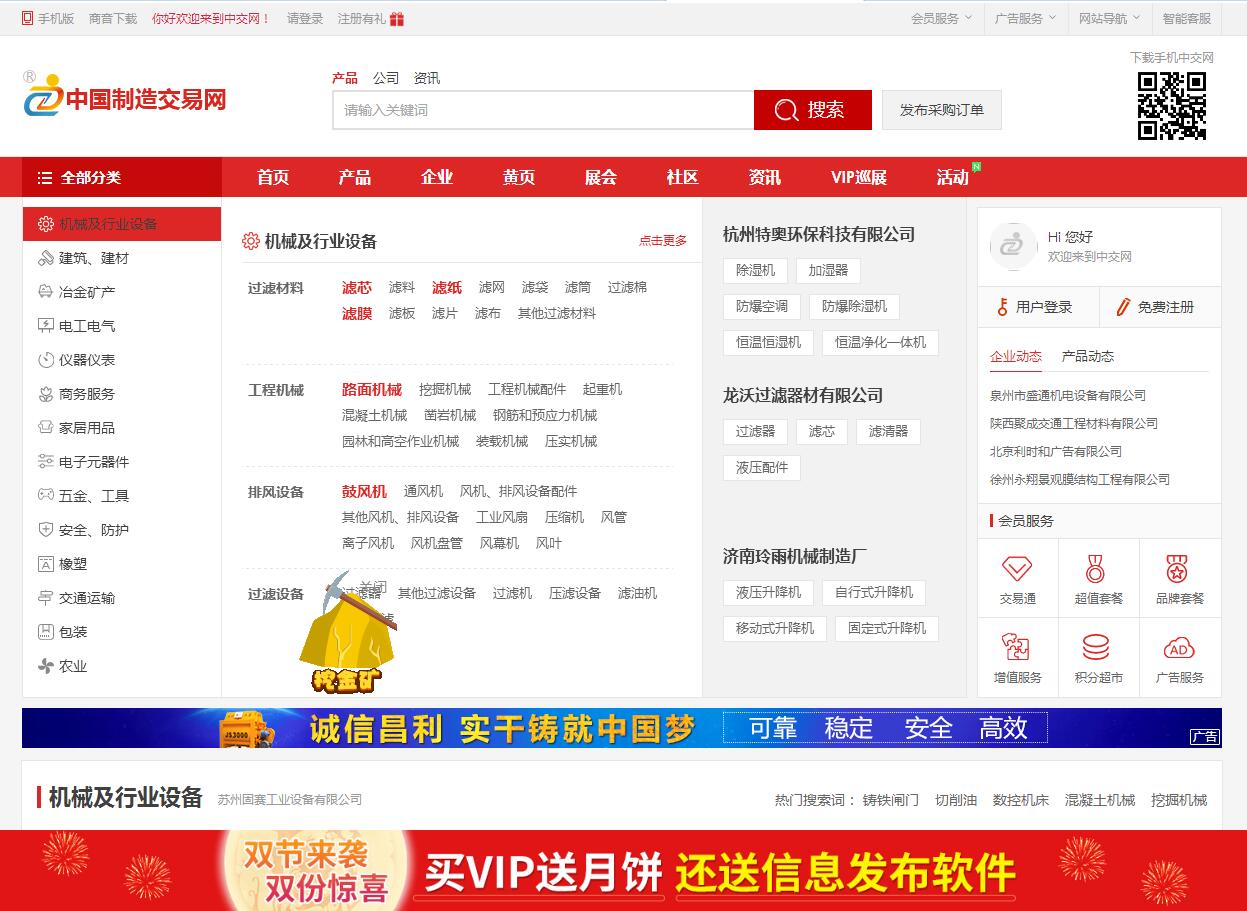Click the 混凝土机械 hot search keyword
The width and height of the screenshot is (1247, 911).
[1100, 800]
